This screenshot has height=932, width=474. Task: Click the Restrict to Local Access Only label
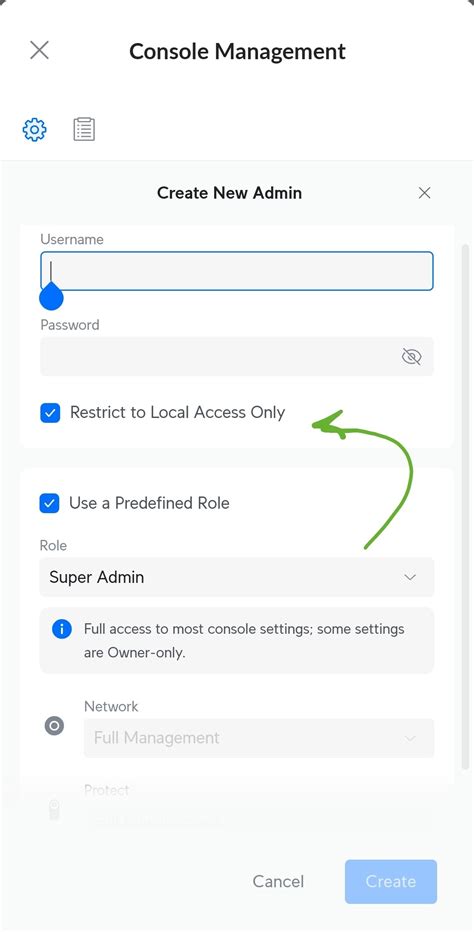(177, 413)
